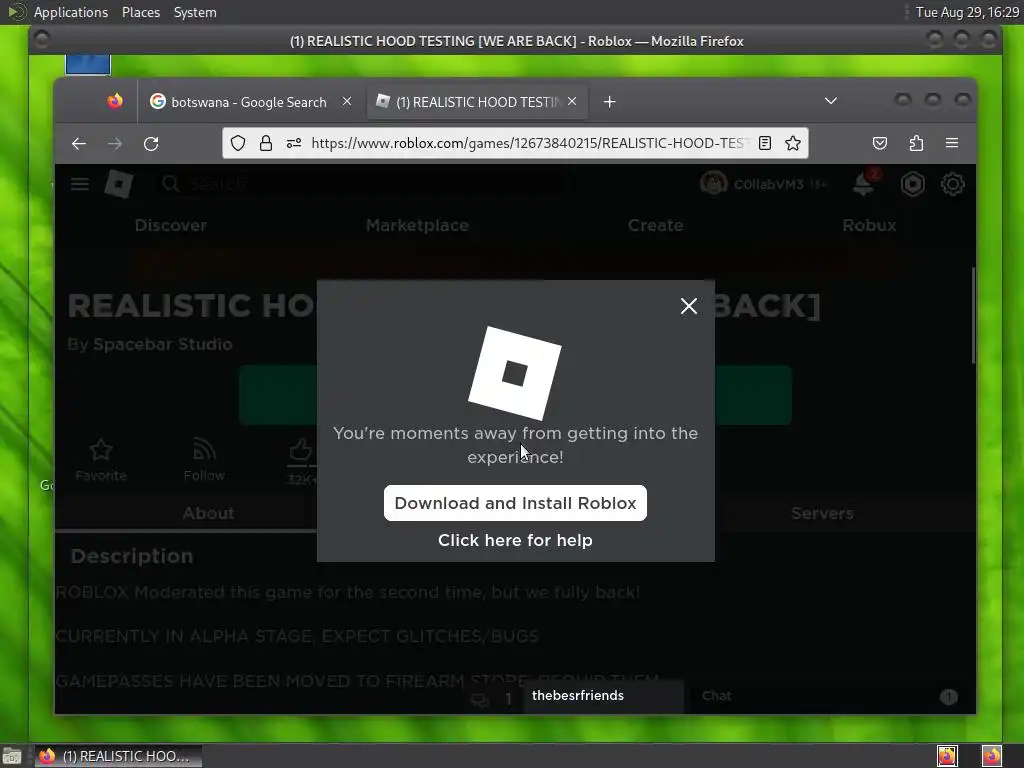Image resolution: width=1024 pixels, height=768 pixels.
Task: Click the forward navigation arrow
Action: coord(115,144)
